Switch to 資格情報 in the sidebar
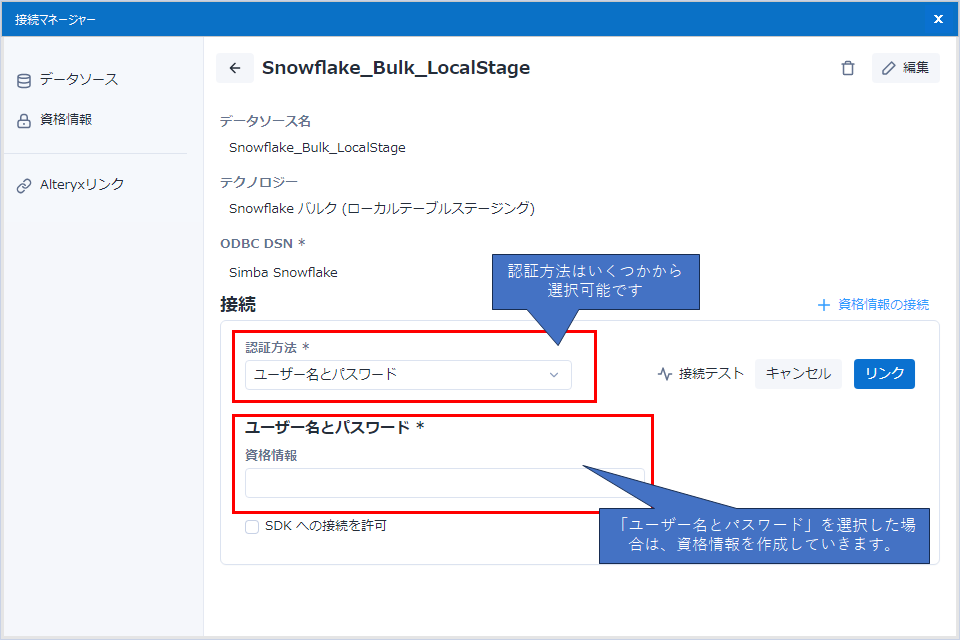The image size is (960, 640). (66, 120)
